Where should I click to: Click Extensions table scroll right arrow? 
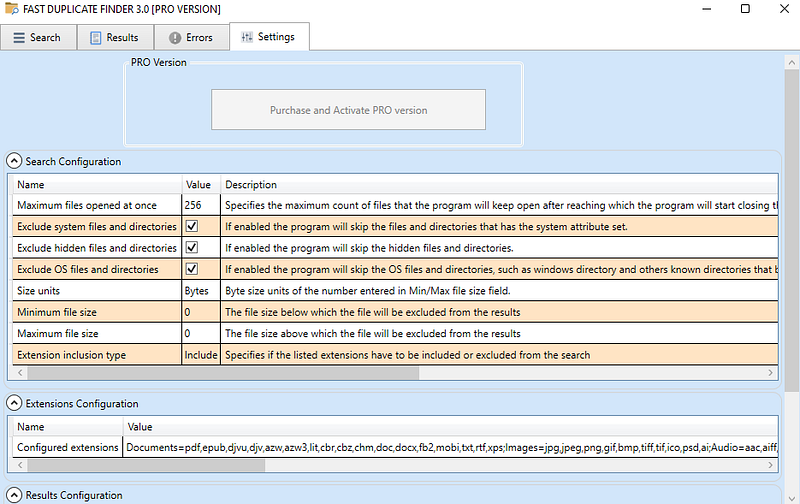pos(770,465)
